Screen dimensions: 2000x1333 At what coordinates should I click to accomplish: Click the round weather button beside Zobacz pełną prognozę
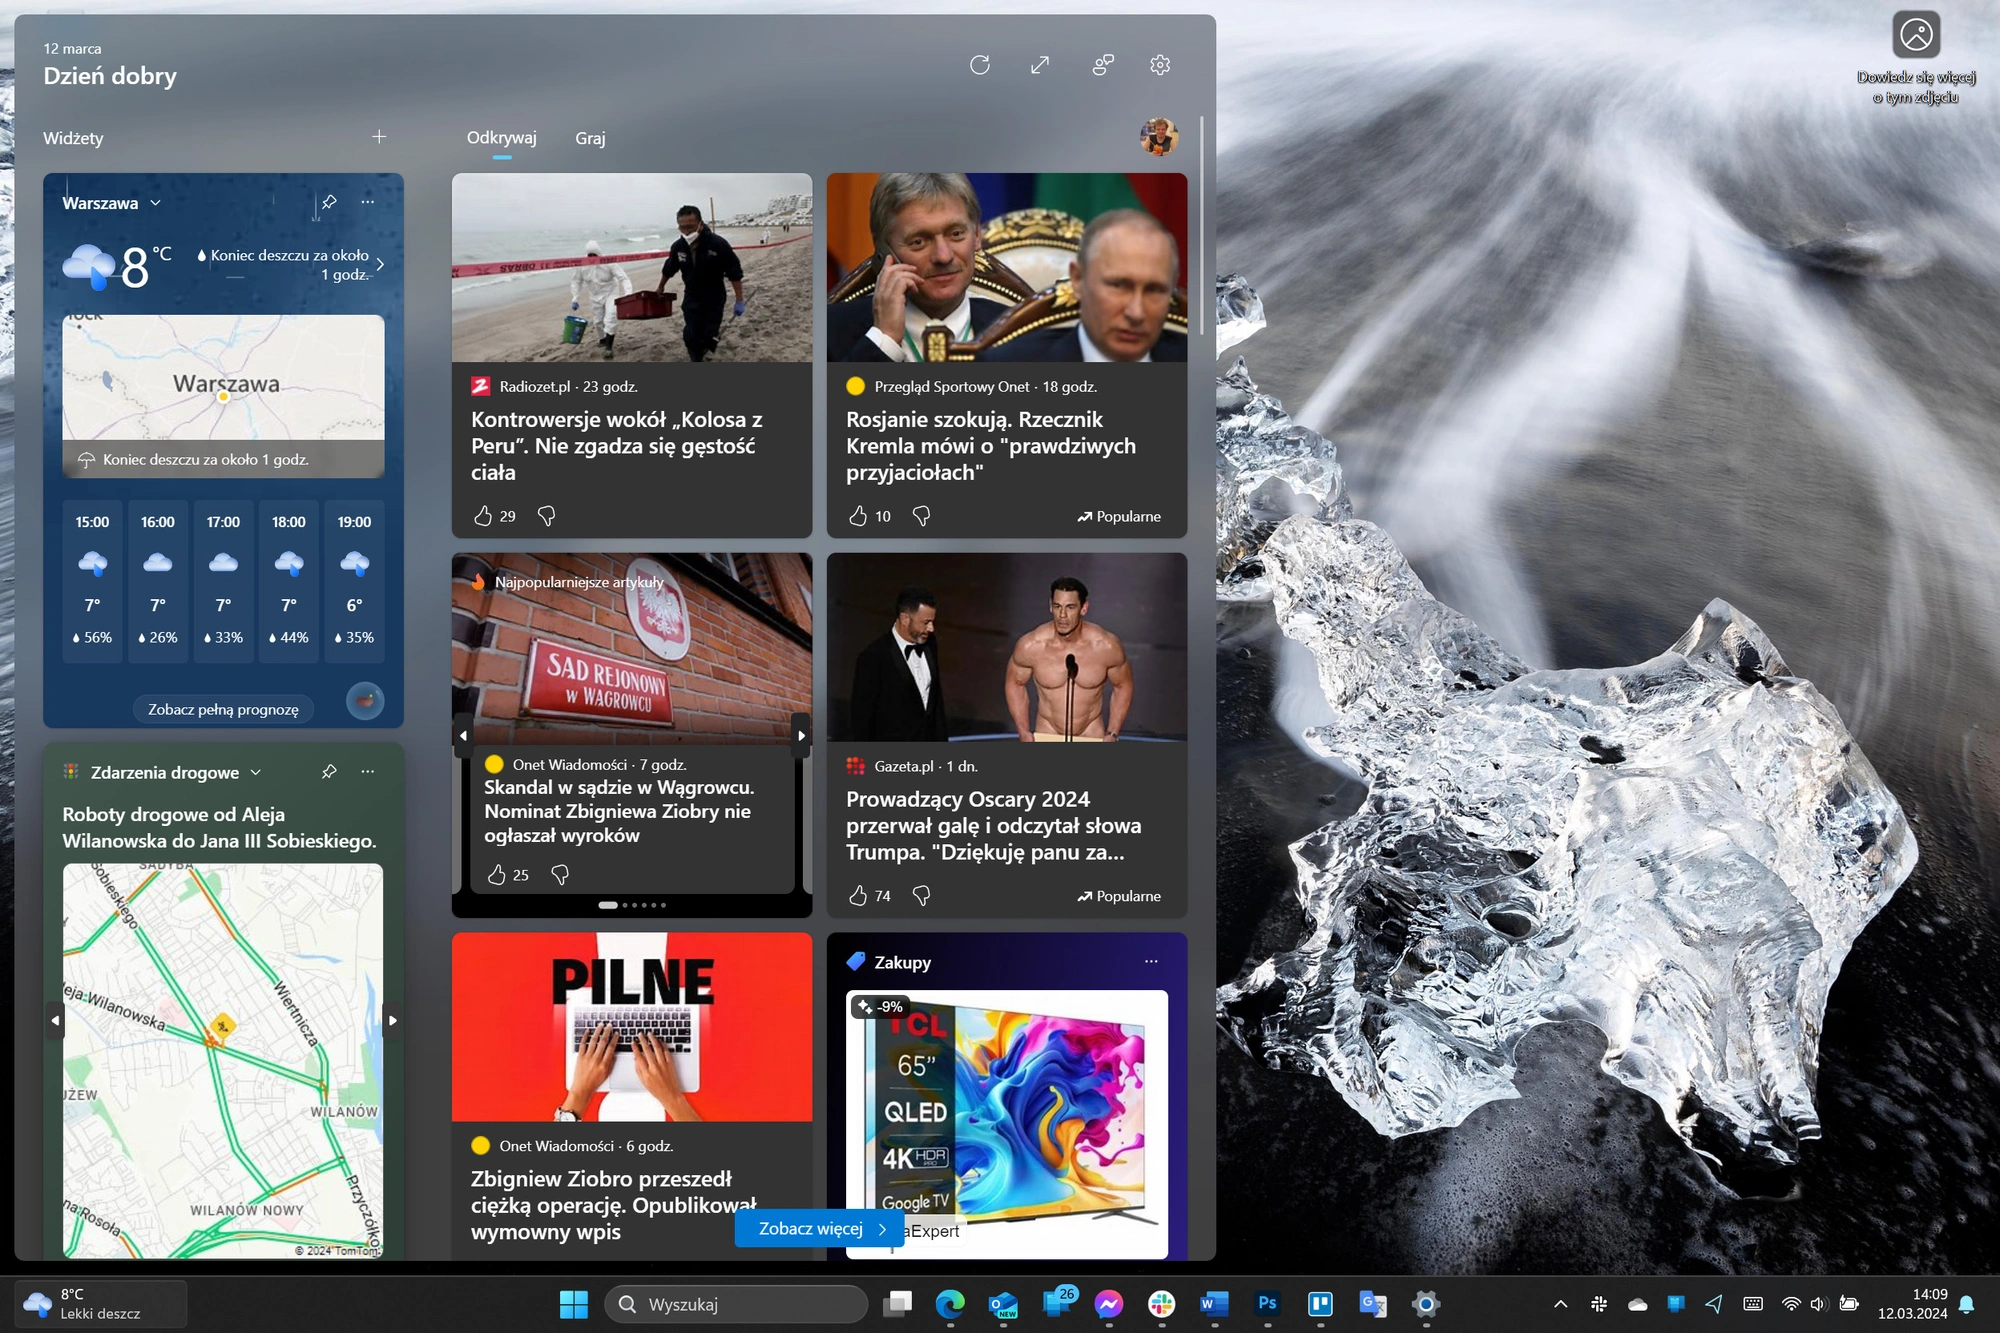365,701
